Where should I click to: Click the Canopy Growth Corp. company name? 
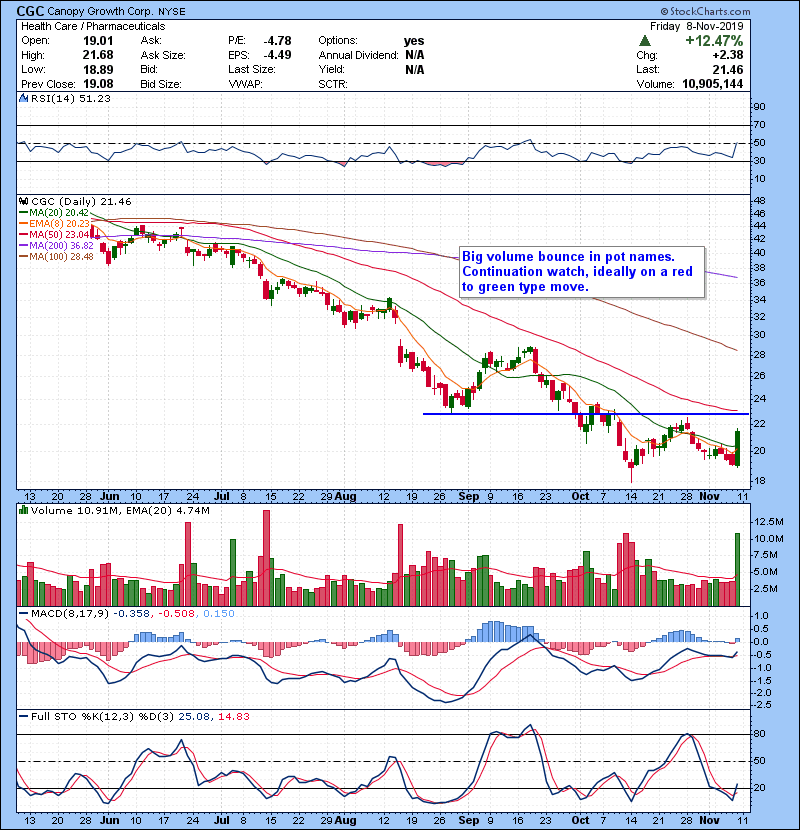(x=101, y=11)
